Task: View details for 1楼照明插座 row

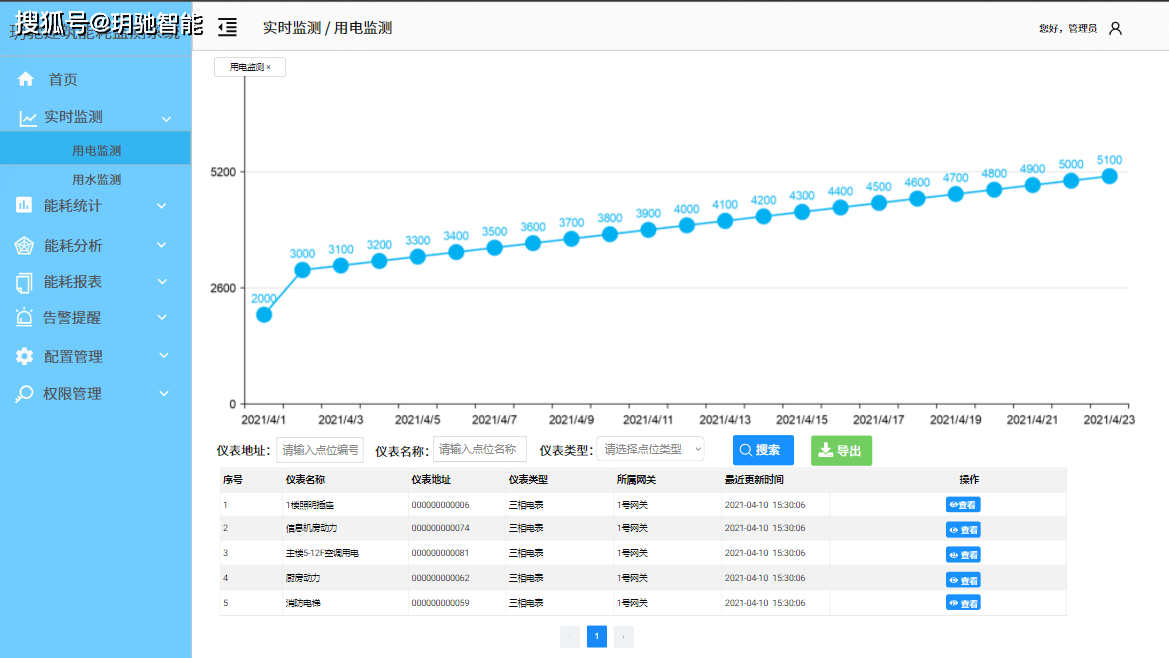Action: pyautogui.click(x=962, y=504)
